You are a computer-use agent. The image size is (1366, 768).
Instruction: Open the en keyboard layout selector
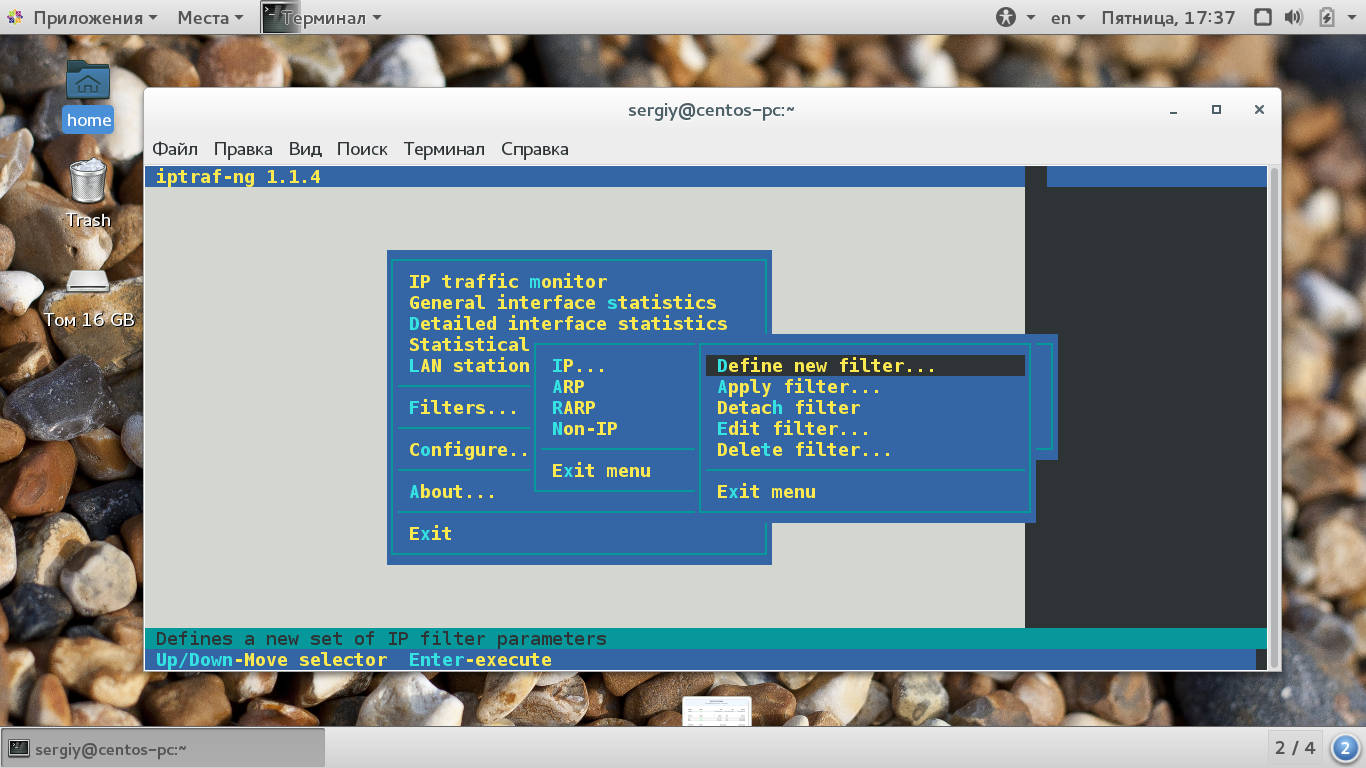click(1068, 18)
